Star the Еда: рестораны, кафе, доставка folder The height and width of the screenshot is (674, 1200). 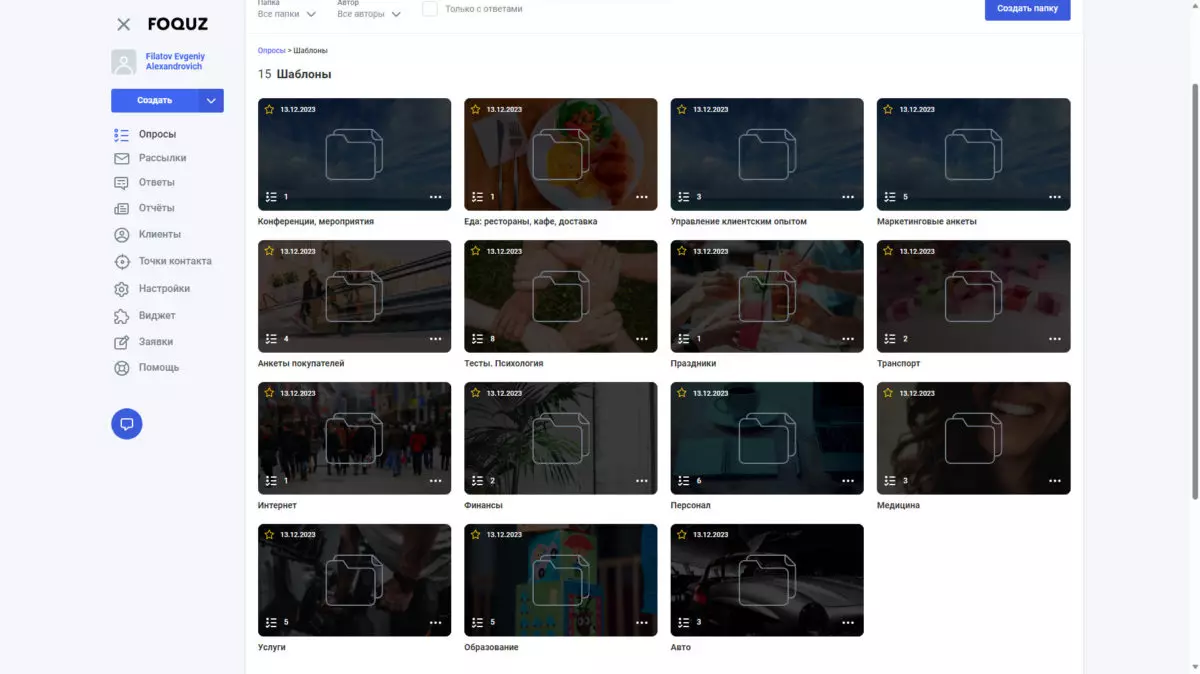[476, 109]
